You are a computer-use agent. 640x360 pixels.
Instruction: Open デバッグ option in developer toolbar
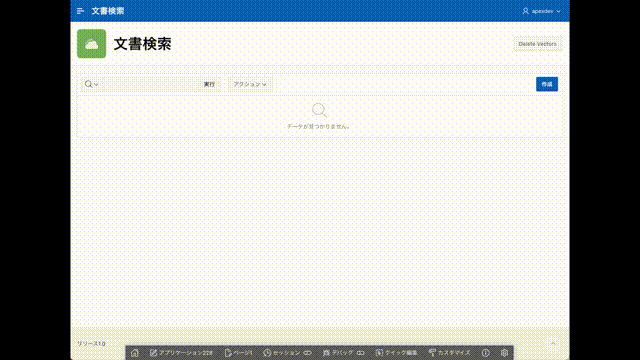tap(343, 353)
